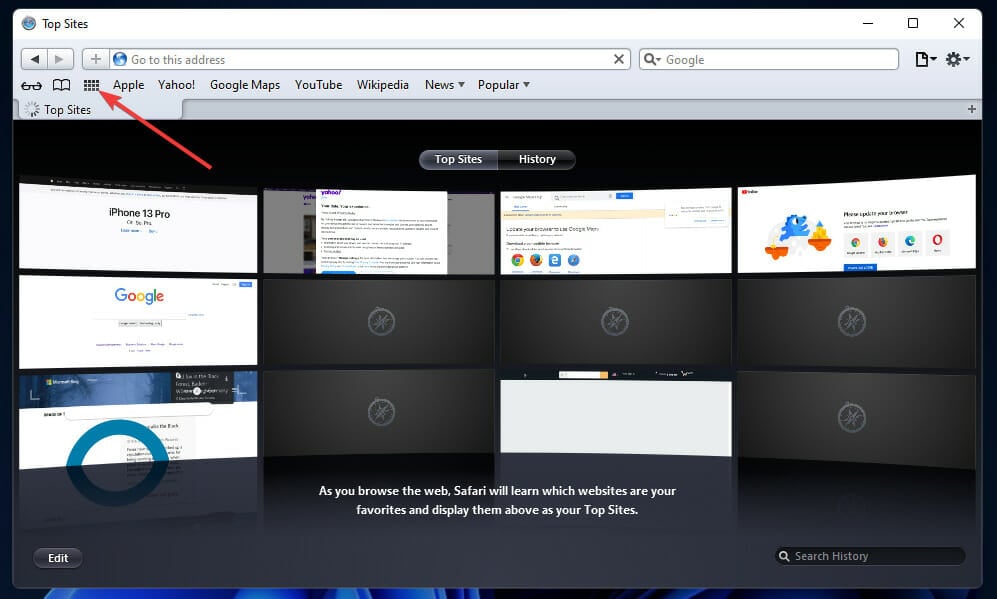Minimize the Top Sites window

pyautogui.click(x=868, y=24)
